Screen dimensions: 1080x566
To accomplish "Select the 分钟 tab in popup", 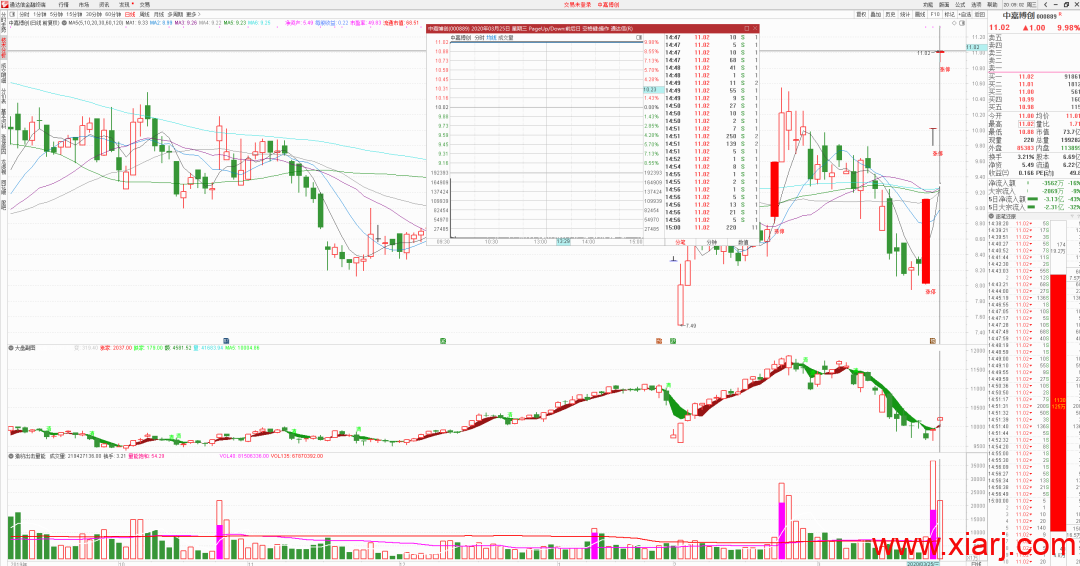I will click(712, 242).
